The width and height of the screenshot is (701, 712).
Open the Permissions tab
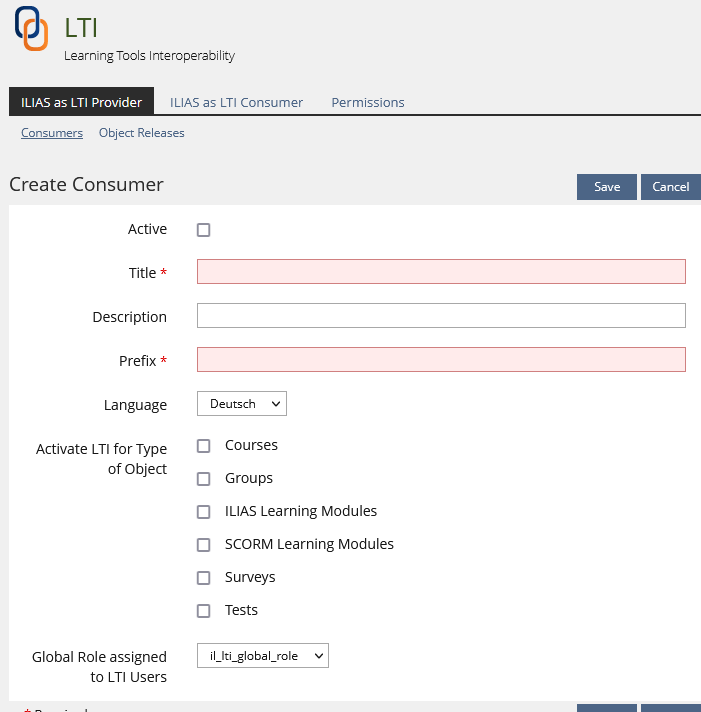pos(368,102)
